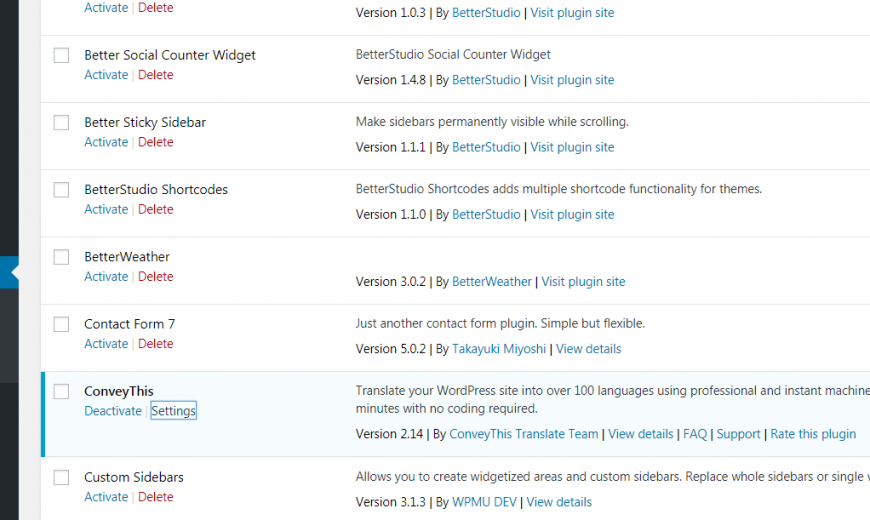The height and width of the screenshot is (520, 870).
Task: Open ConveyThis Settings link
Action: coord(173,411)
